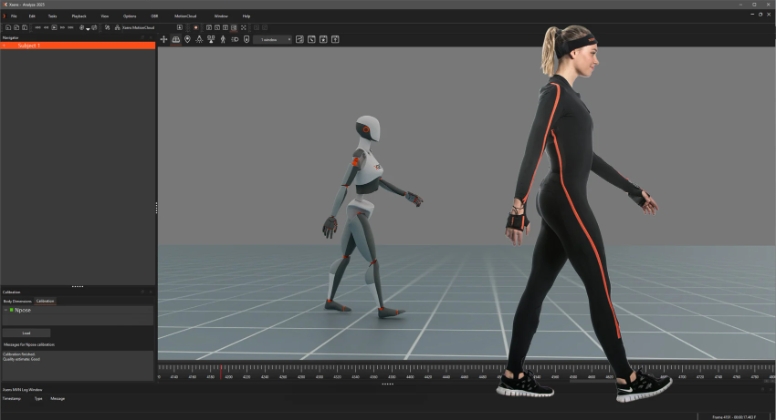The image size is (776, 420).
Task: Open the MotionCloud menu
Action: pyautogui.click(x=186, y=16)
